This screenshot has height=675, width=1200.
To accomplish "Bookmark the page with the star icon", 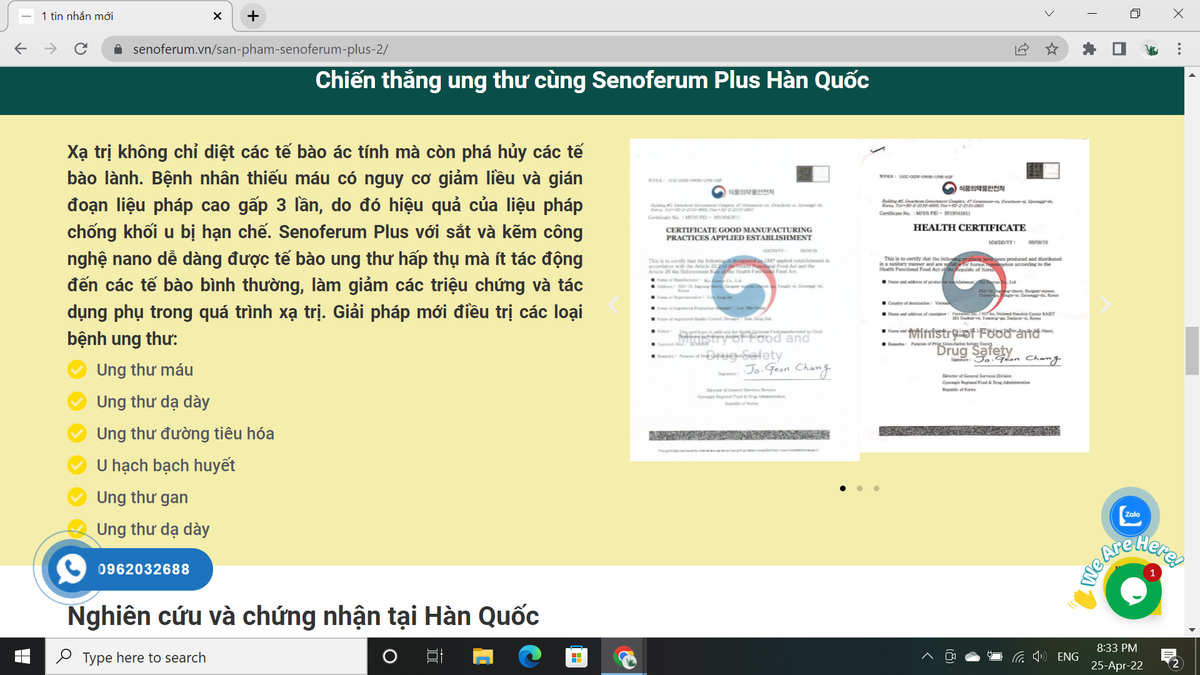I will (1051, 47).
